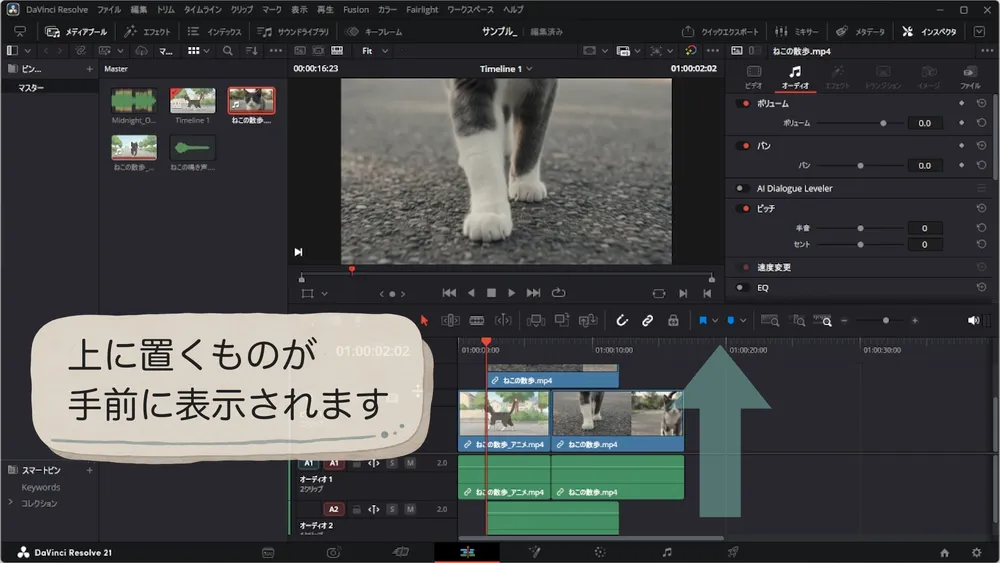Click the play reverse button

[x=471, y=293]
